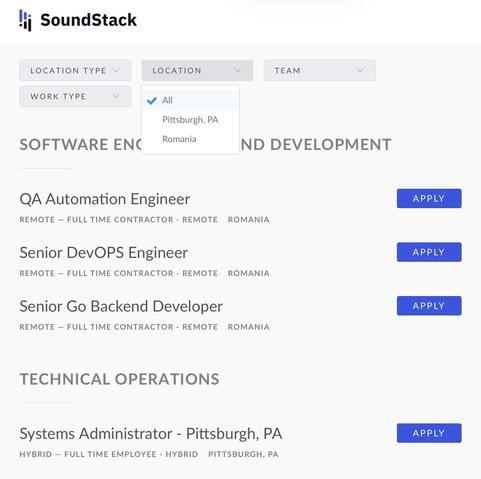The height and width of the screenshot is (479, 481).
Task: Open the QA Automation Engineer job title
Action: 105,199
